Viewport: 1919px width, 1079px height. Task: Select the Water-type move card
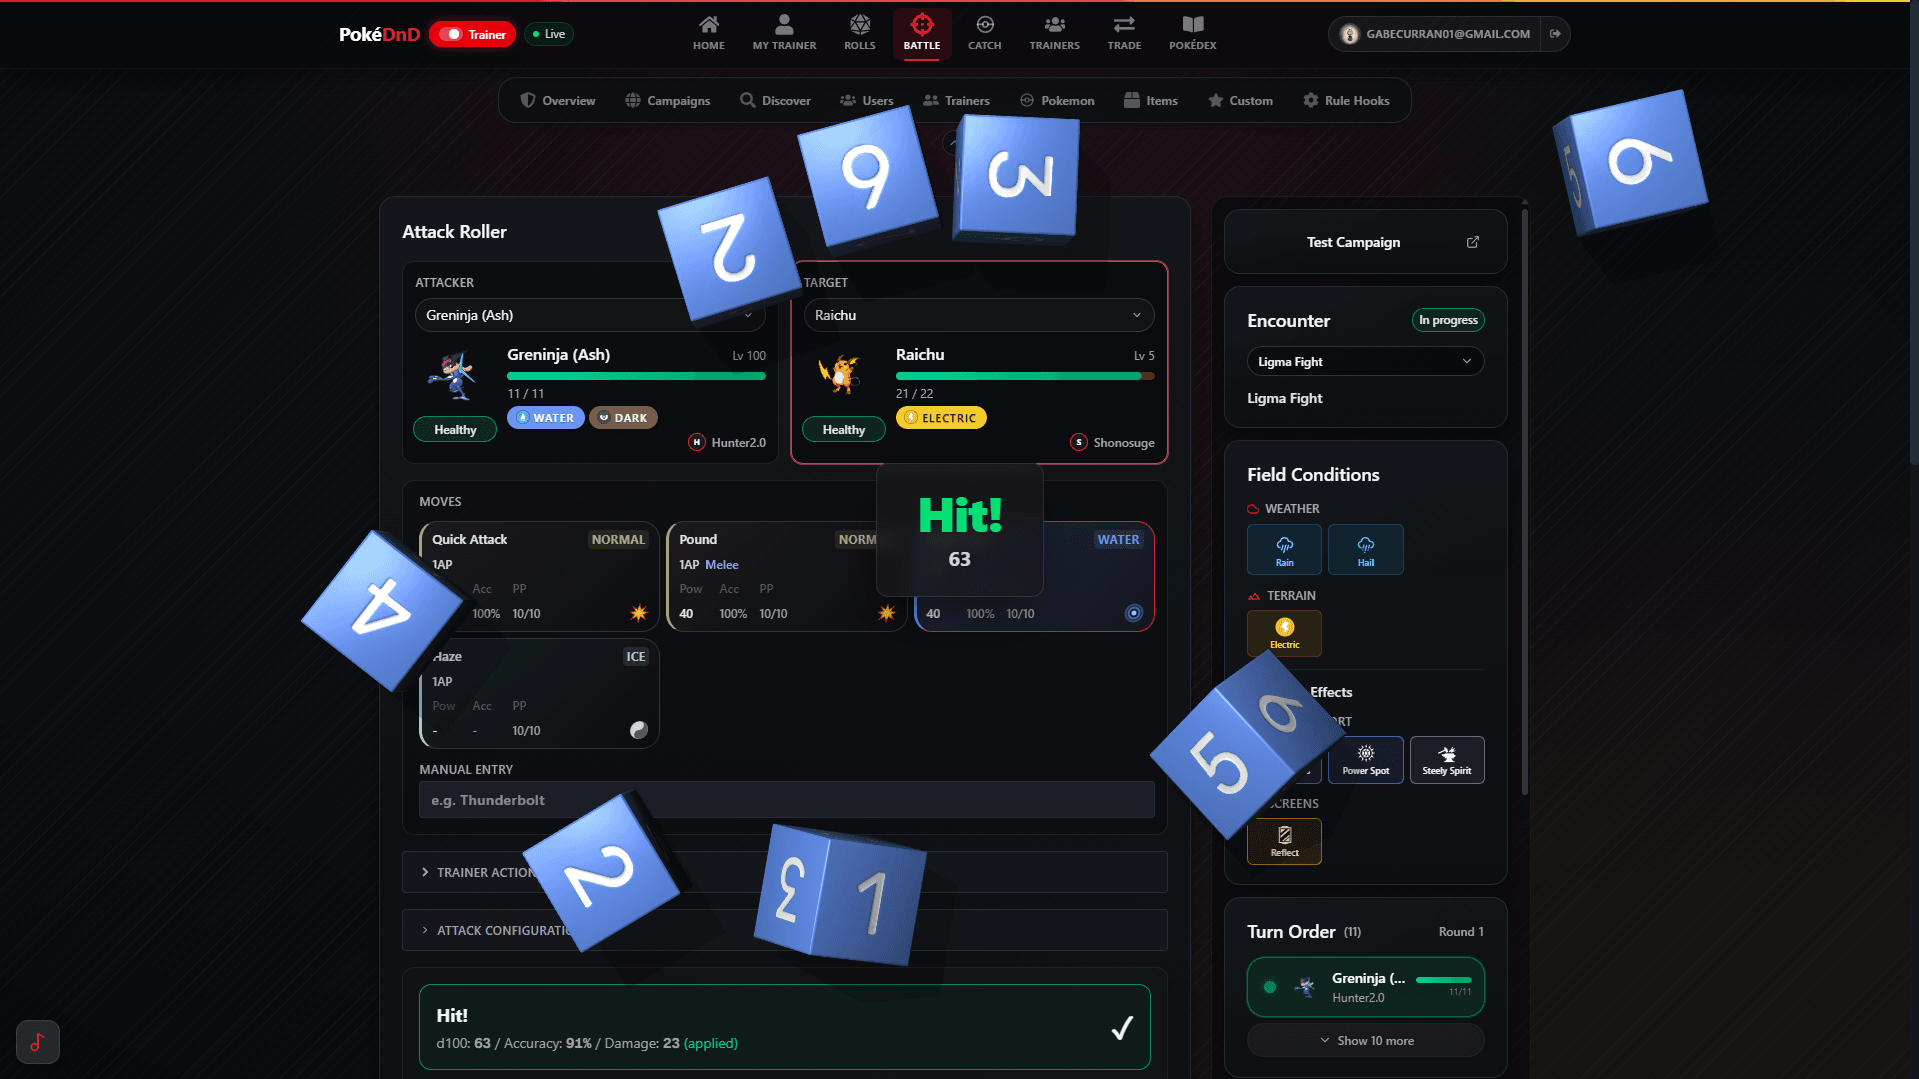pyautogui.click(x=1034, y=576)
